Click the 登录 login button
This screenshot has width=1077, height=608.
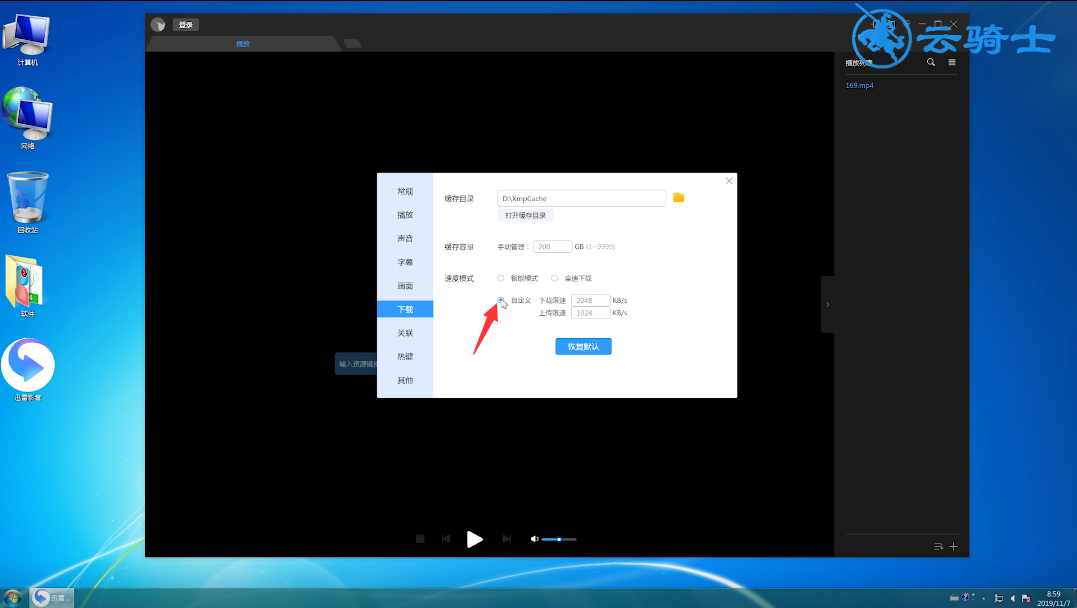(x=185, y=25)
